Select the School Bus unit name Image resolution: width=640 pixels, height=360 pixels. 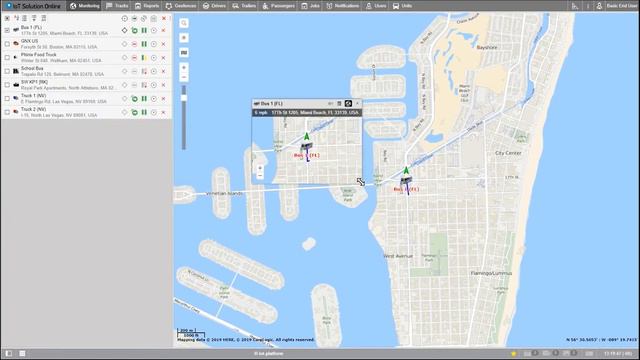pyautogui.click(x=32, y=68)
